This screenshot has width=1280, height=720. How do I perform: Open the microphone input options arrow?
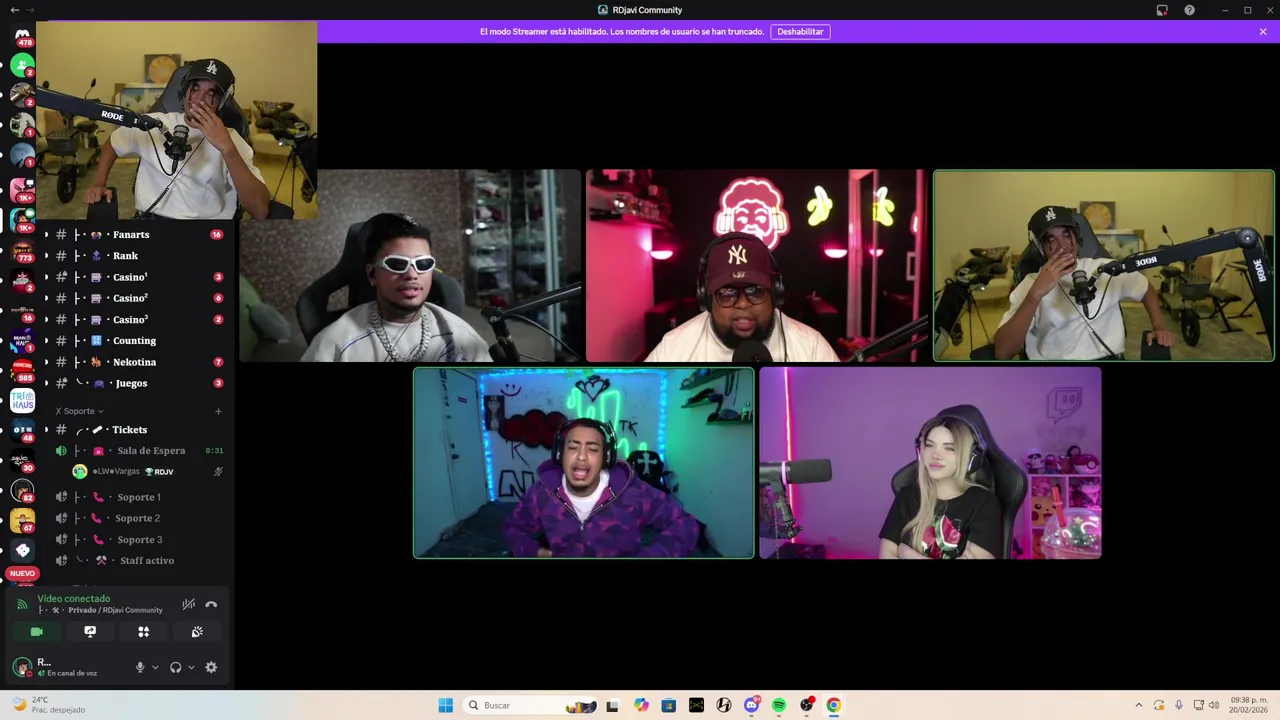click(154, 667)
